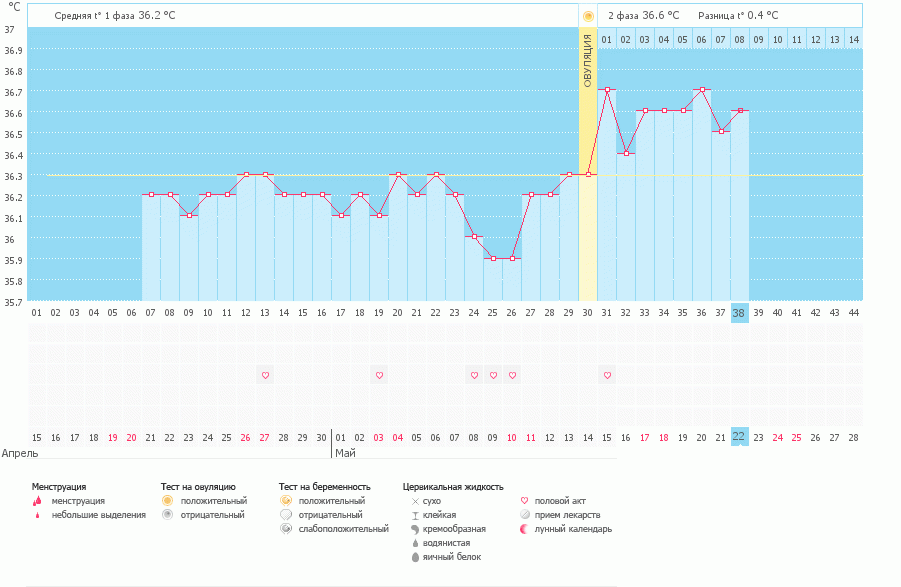Select the negative ovulation test icon
The height and width of the screenshot is (587, 901).
tap(167, 515)
